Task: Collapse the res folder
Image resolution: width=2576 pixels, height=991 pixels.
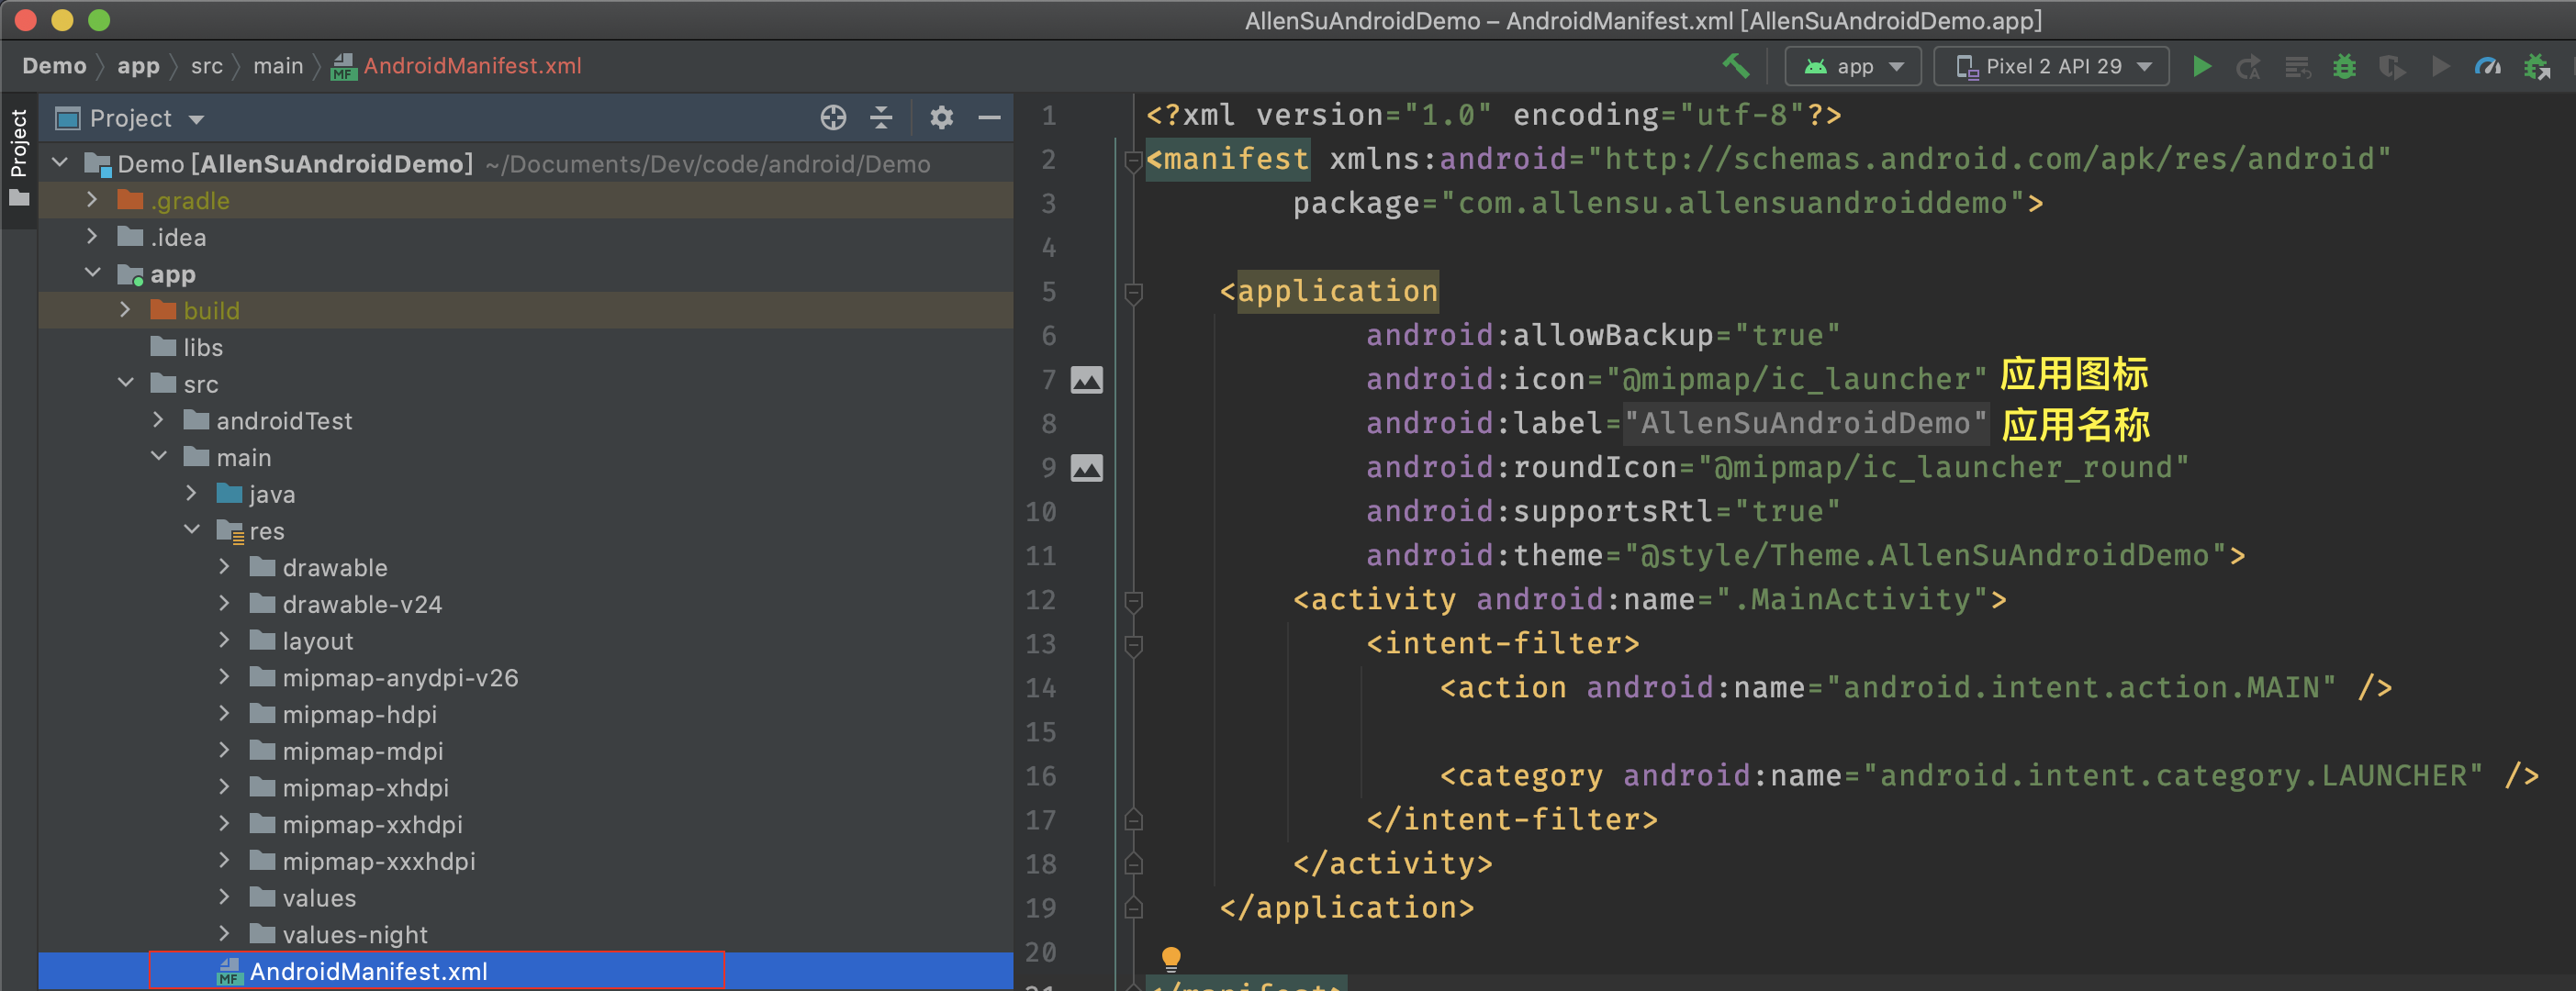Action: (x=192, y=530)
